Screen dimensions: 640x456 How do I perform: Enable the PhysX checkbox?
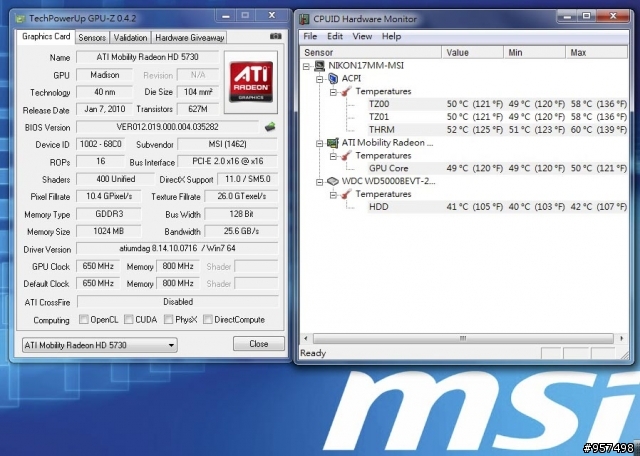pyautogui.click(x=168, y=319)
